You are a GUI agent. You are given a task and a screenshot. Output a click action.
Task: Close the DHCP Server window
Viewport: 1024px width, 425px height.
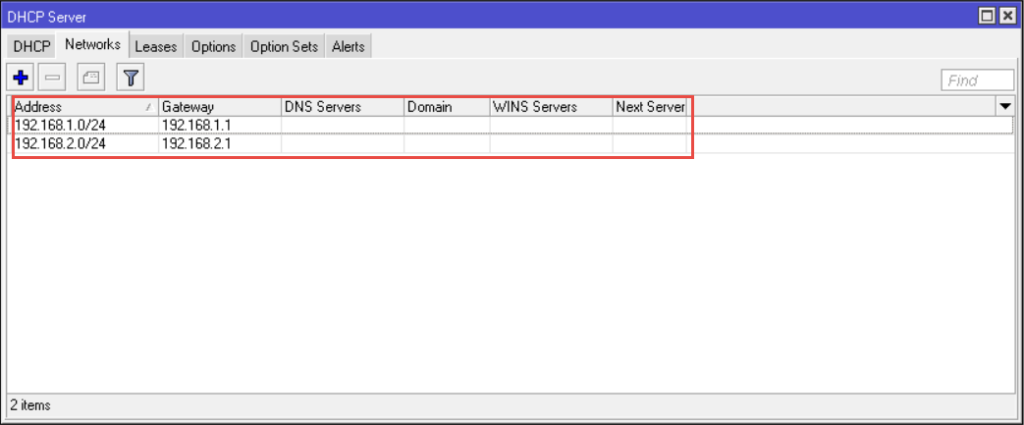[1008, 15]
